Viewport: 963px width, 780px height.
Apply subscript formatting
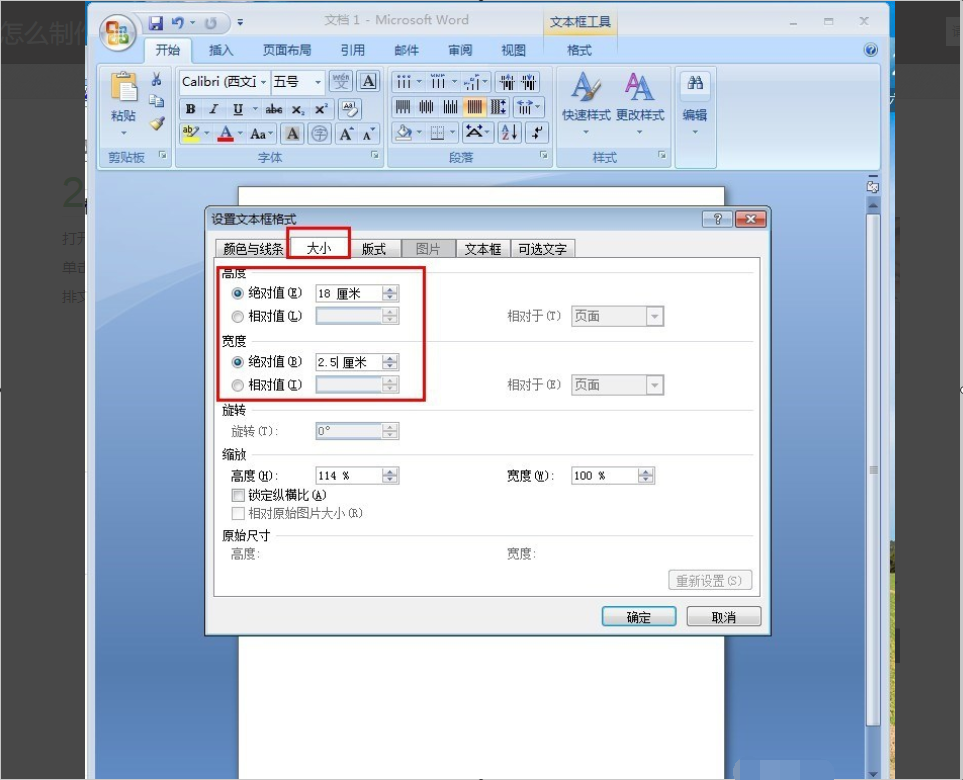click(x=298, y=109)
